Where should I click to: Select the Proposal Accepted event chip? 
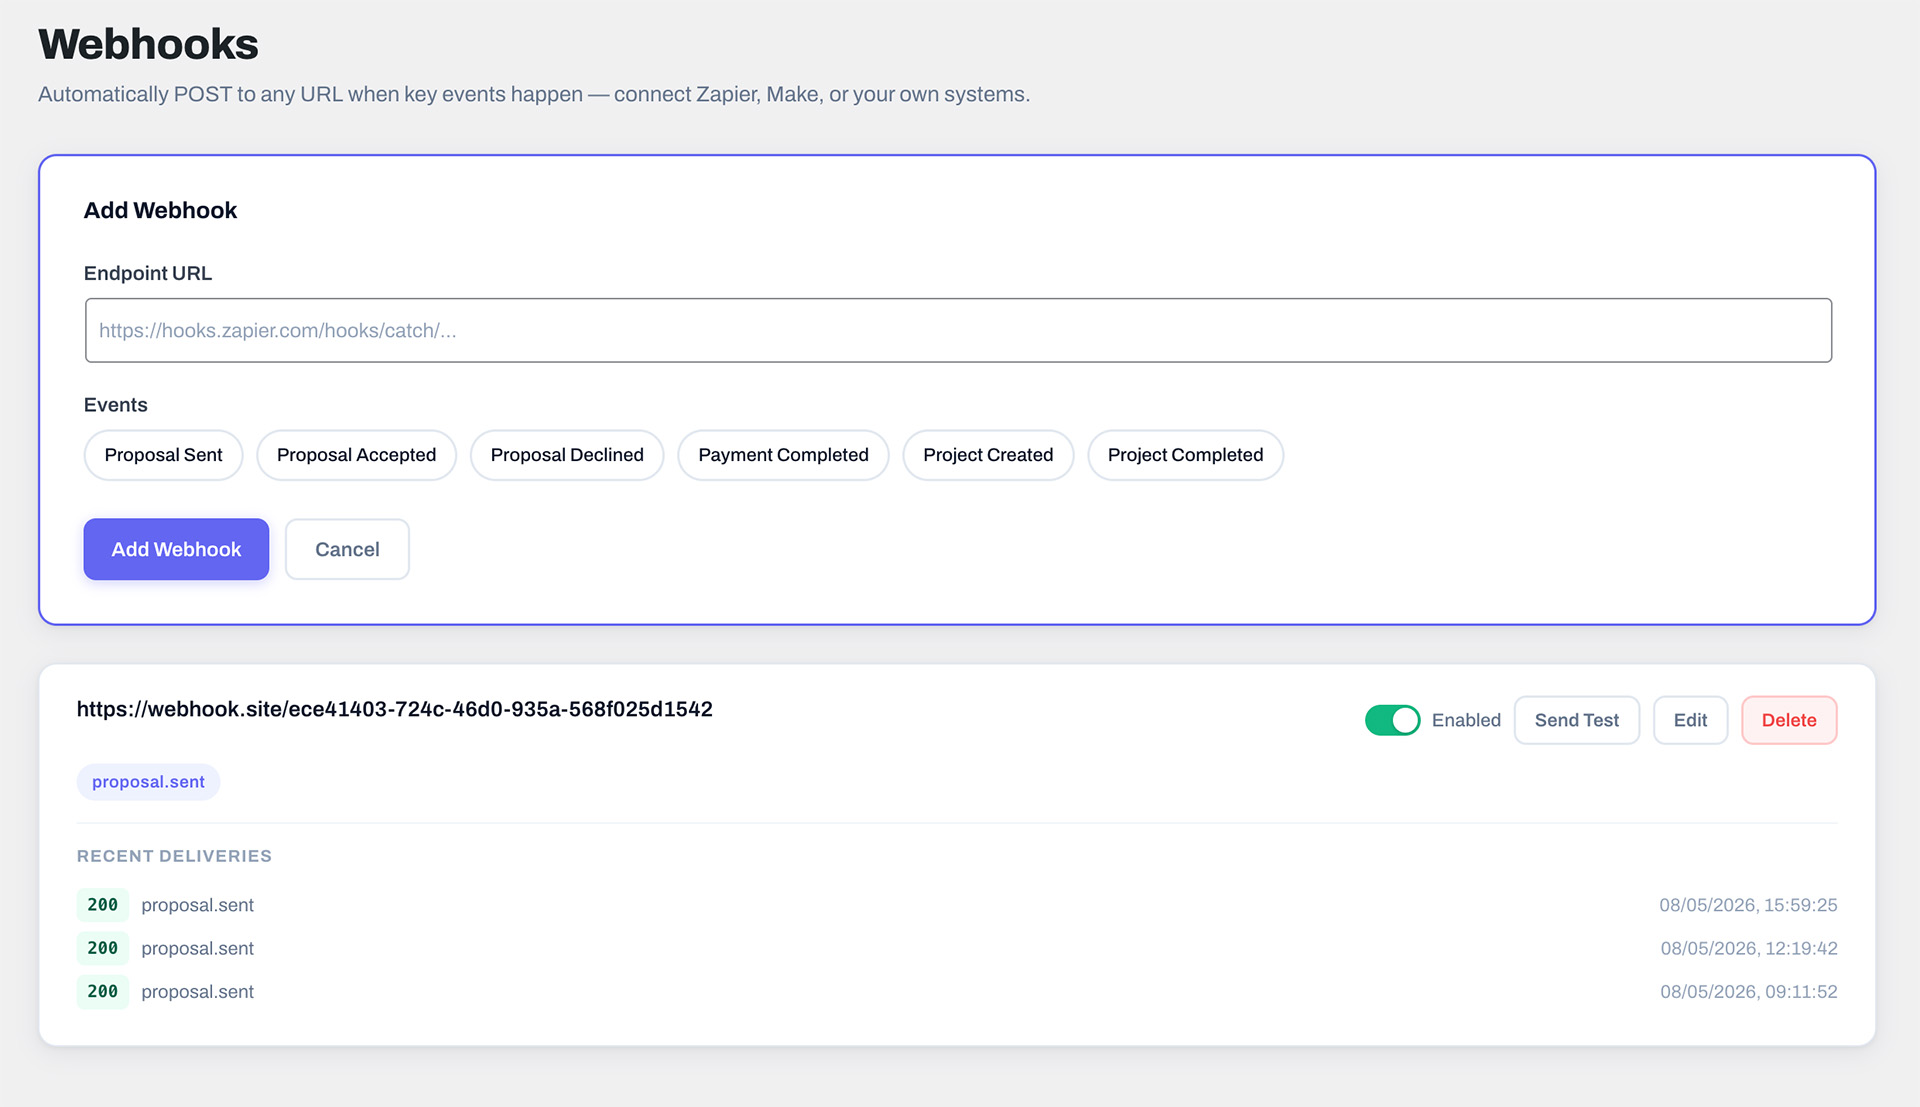pyautogui.click(x=356, y=455)
